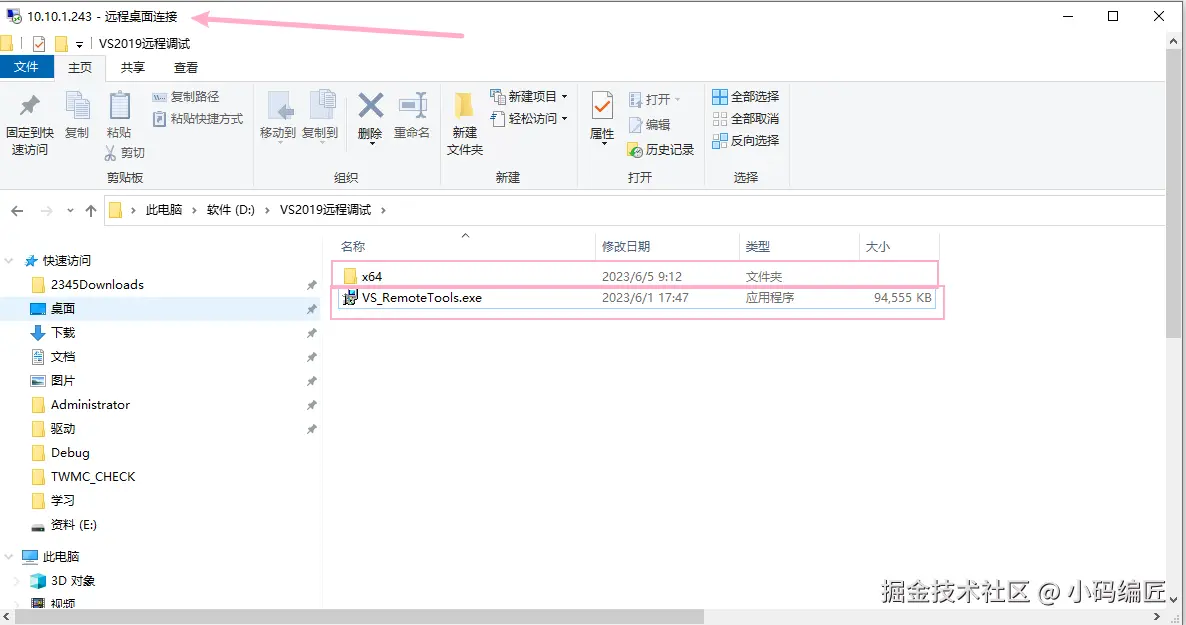Click the Pin to Quick Access icon

29,106
